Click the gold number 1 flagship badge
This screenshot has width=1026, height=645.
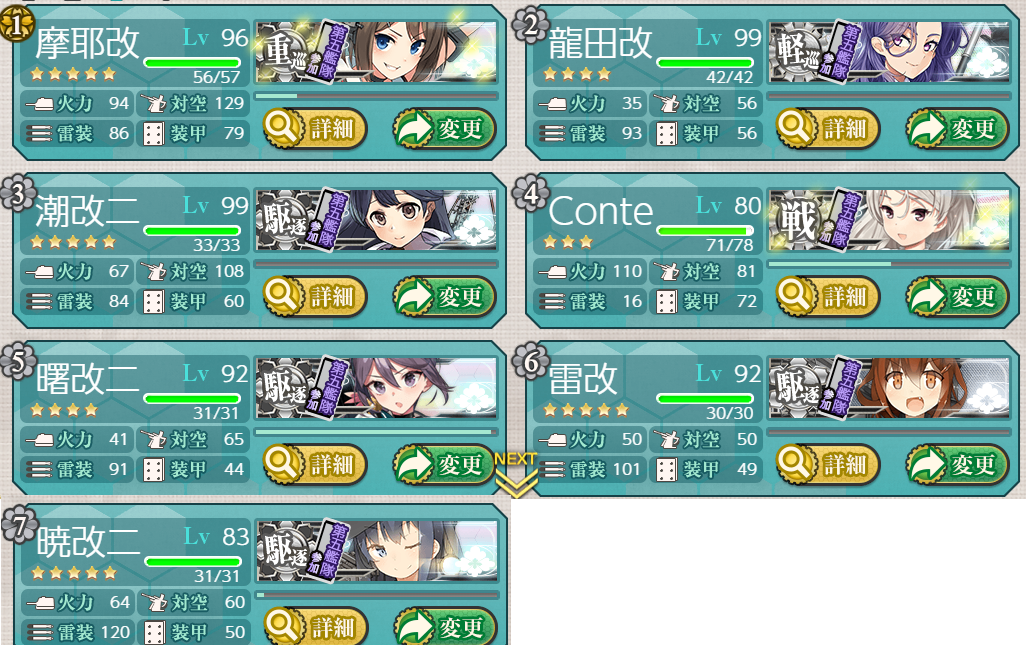(x=16, y=26)
